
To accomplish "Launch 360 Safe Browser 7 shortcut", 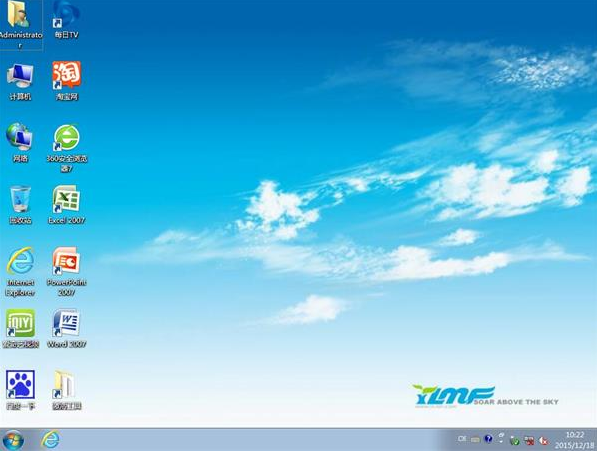I will (x=67, y=148).
